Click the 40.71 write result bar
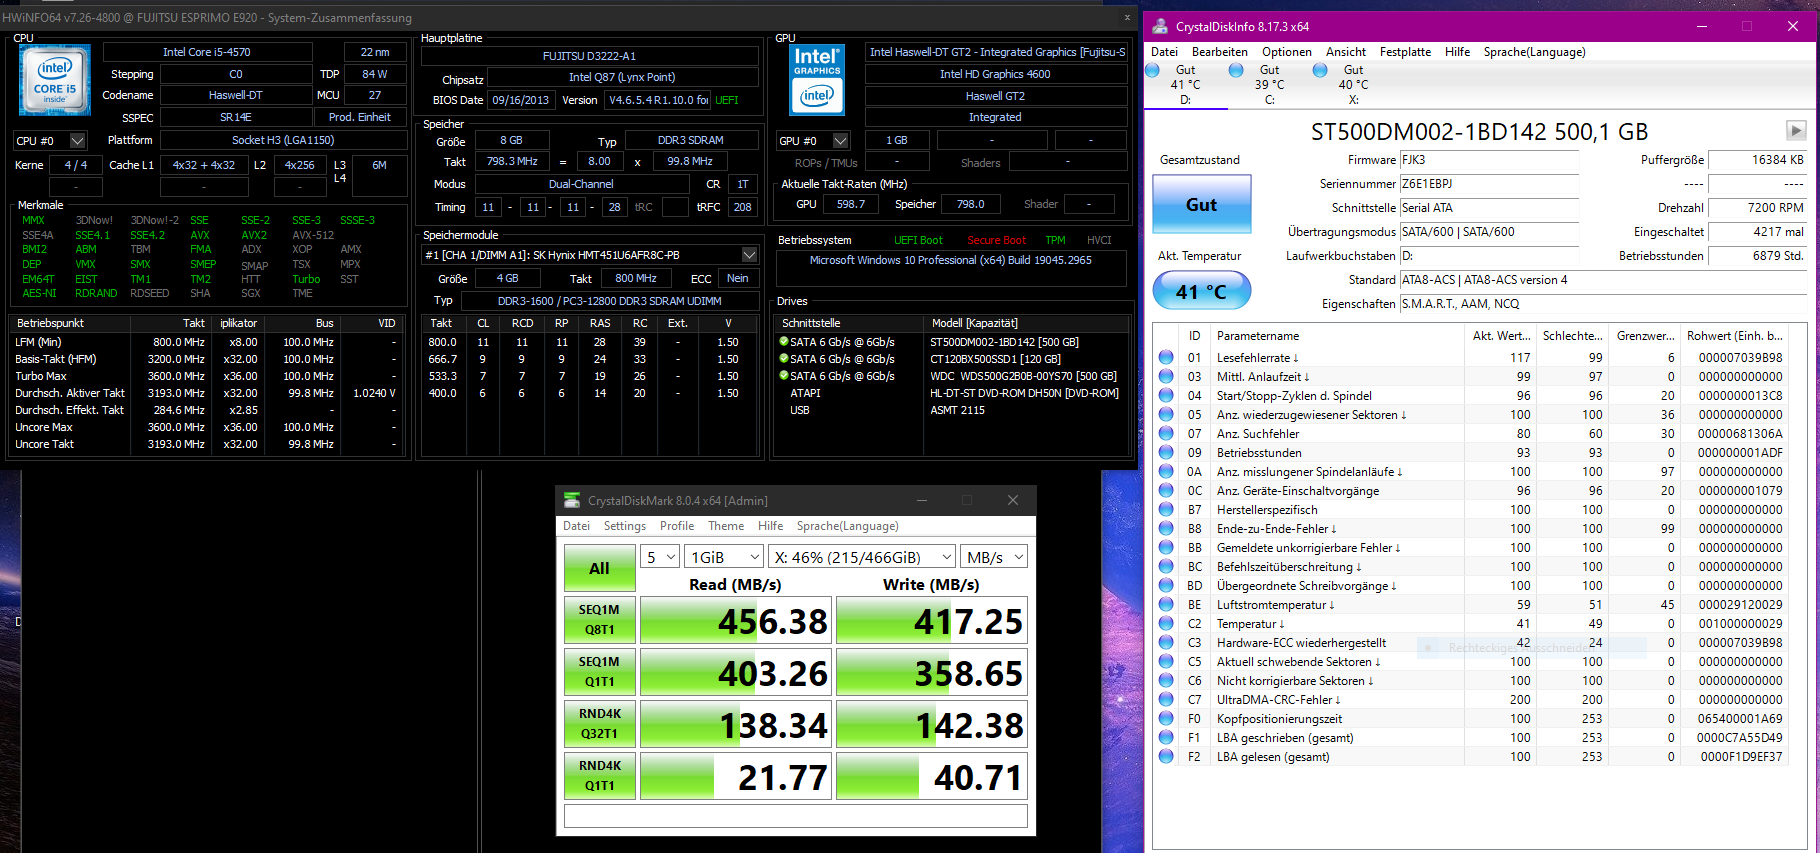Screen dimensions: 1820x853 click(x=932, y=777)
